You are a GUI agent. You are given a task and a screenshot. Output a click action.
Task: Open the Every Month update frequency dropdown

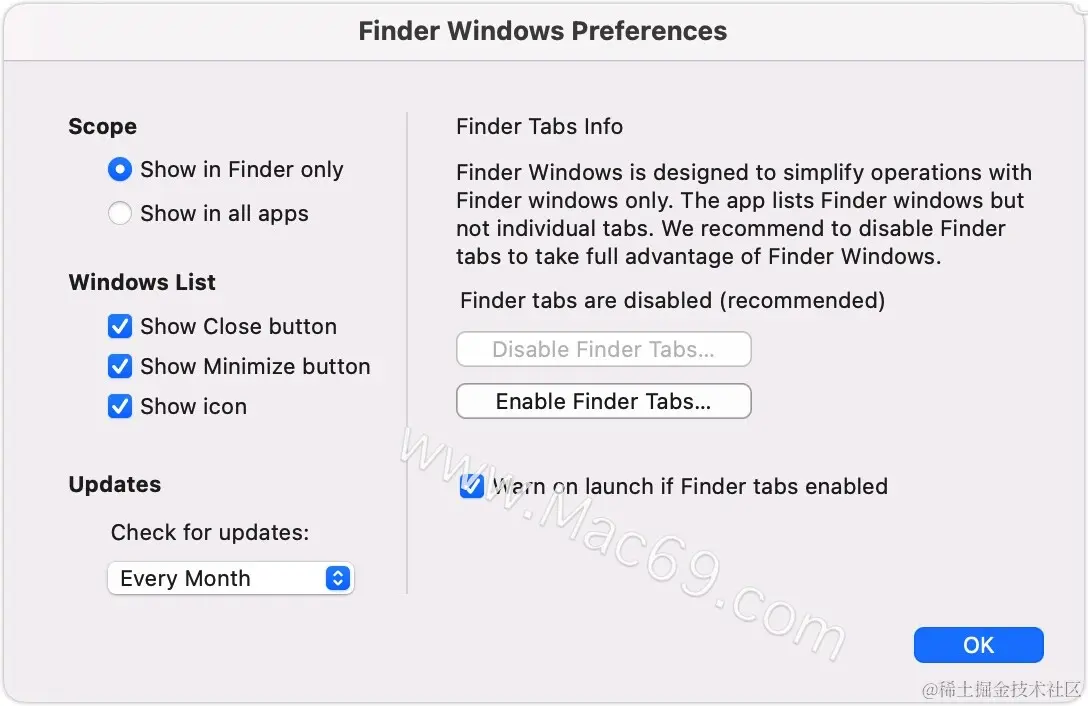click(x=230, y=578)
